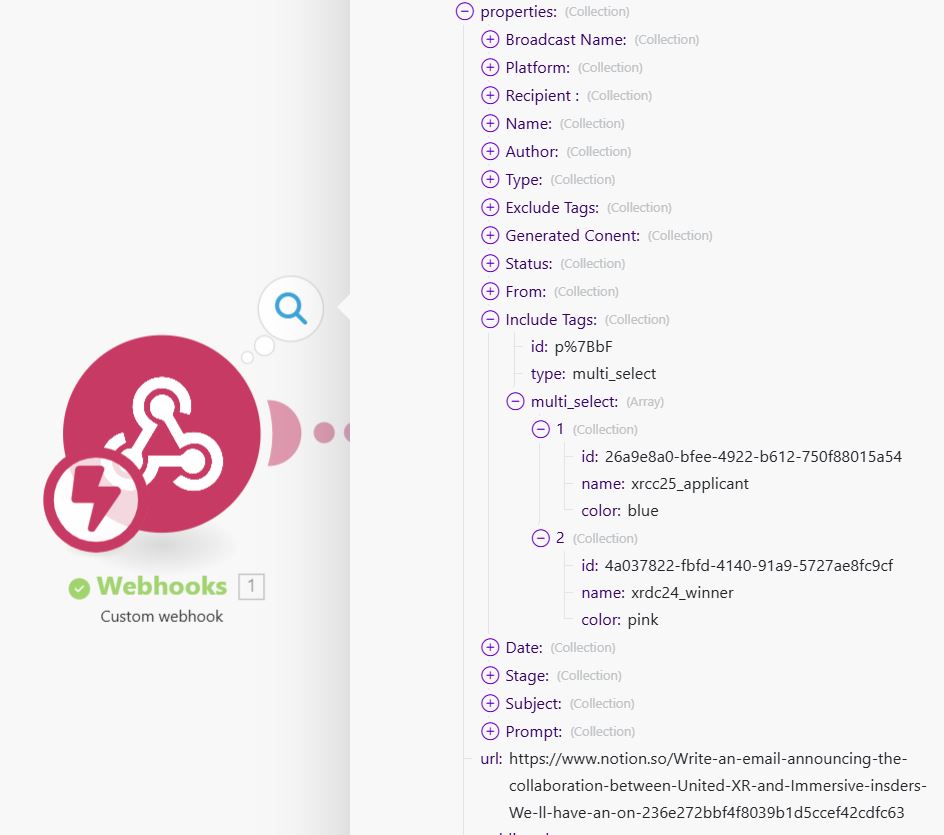Open operation count badge 1
The height and width of the screenshot is (835, 944).
pyautogui.click(x=252, y=586)
